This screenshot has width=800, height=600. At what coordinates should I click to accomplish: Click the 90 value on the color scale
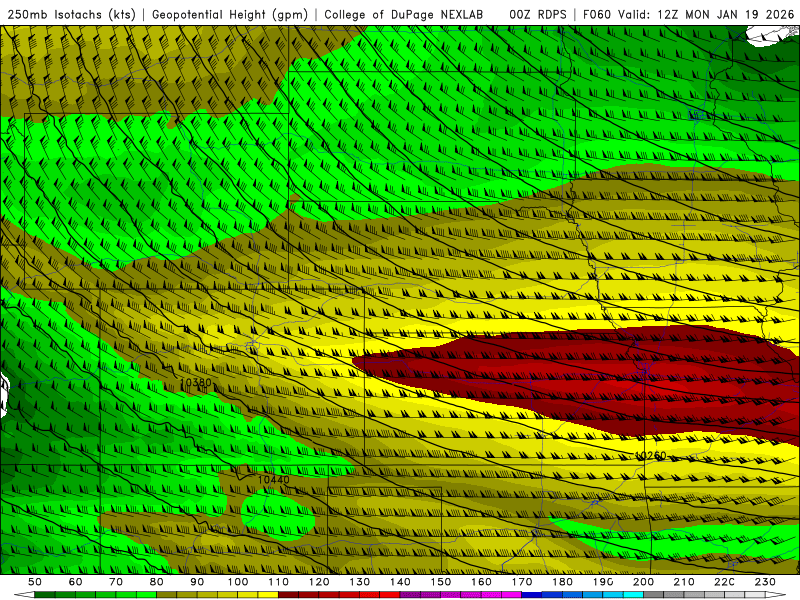point(197,582)
